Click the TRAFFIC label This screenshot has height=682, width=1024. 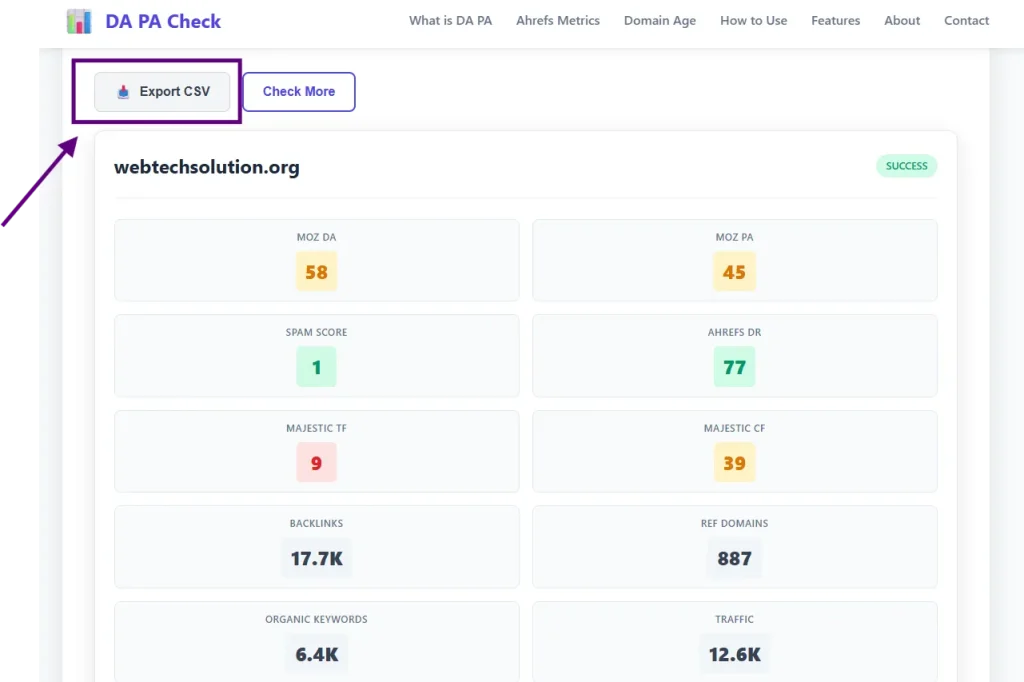pyautogui.click(x=734, y=619)
